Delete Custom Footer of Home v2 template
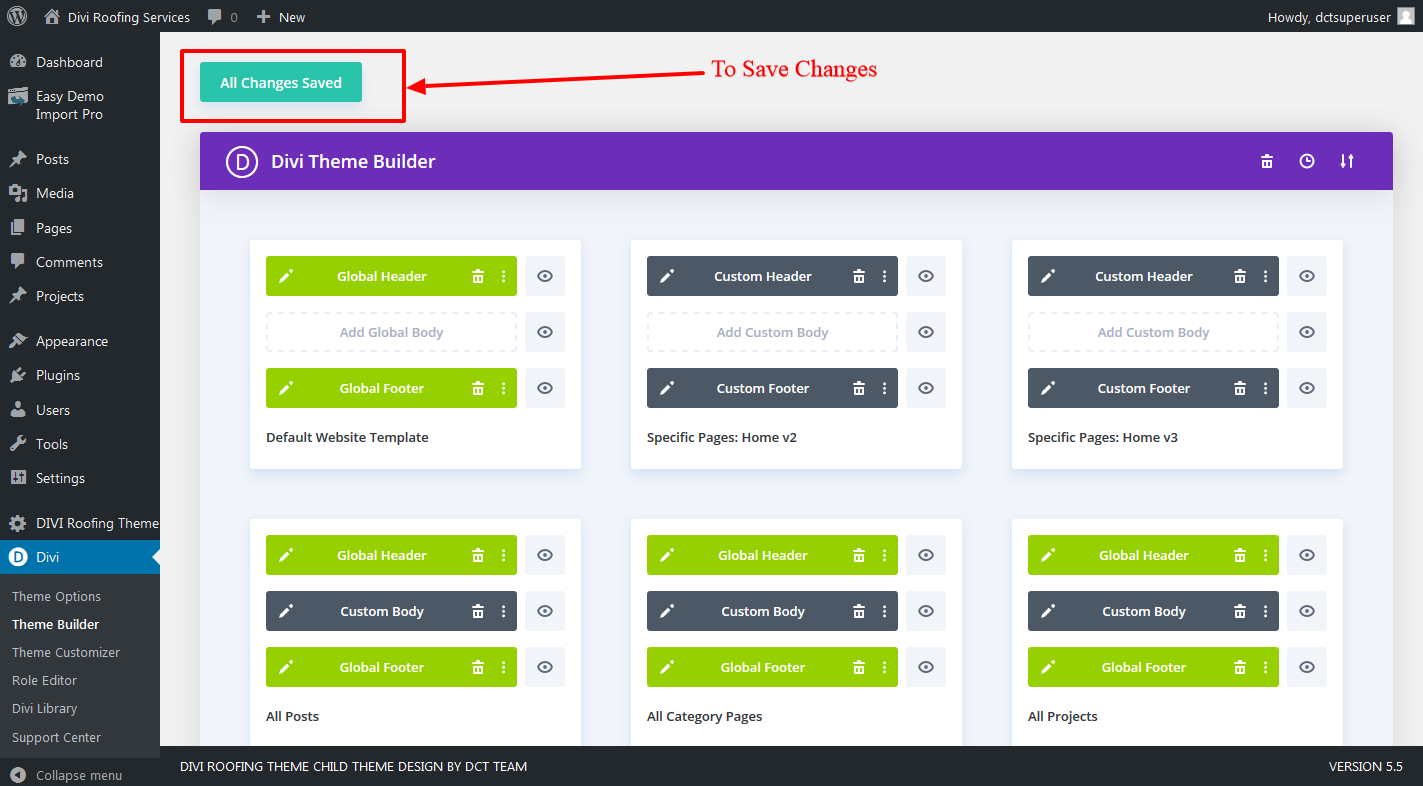This screenshot has width=1423, height=786. point(859,388)
